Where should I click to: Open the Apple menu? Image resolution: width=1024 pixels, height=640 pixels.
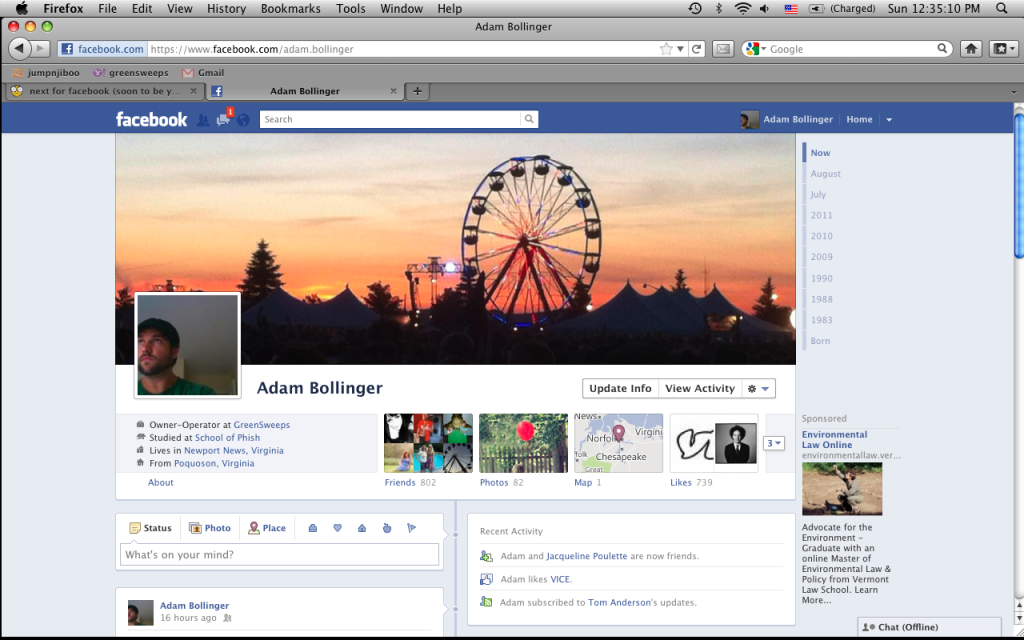point(22,8)
